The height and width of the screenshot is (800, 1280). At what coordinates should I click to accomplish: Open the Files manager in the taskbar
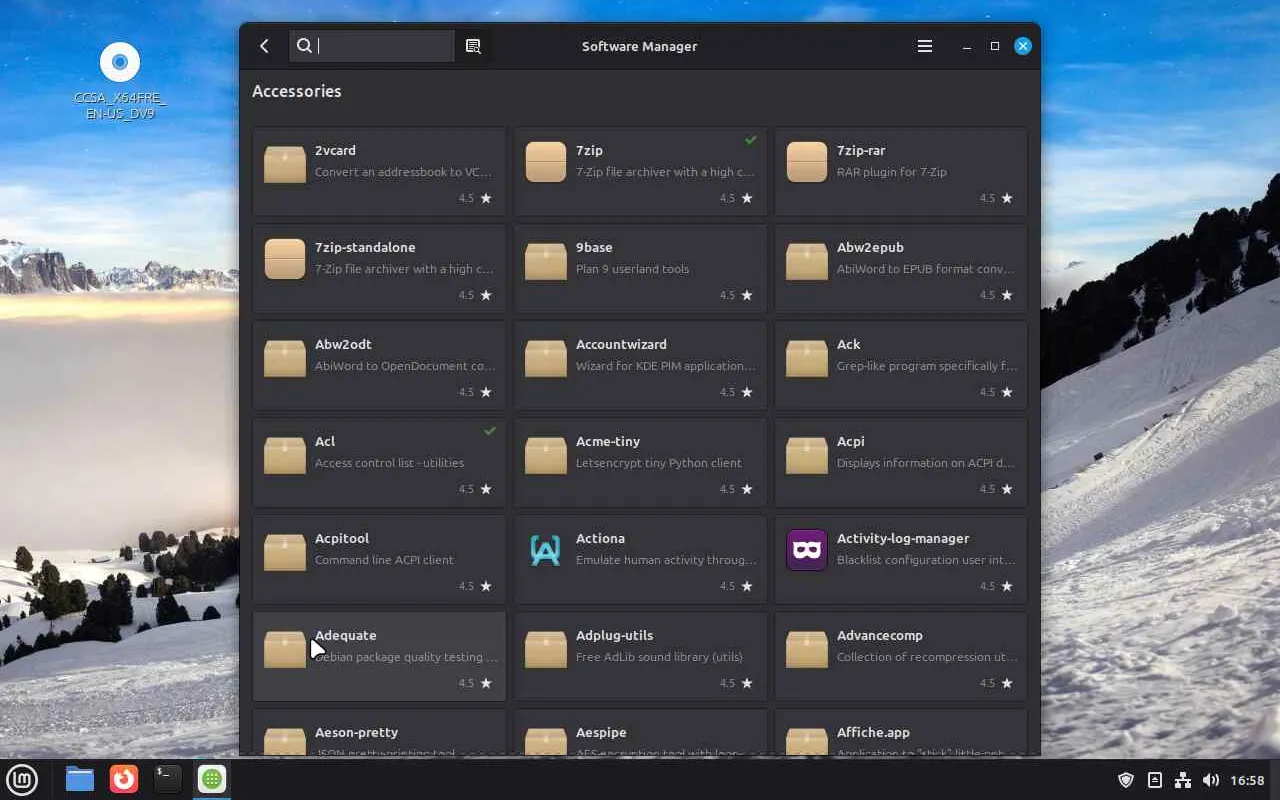80,779
